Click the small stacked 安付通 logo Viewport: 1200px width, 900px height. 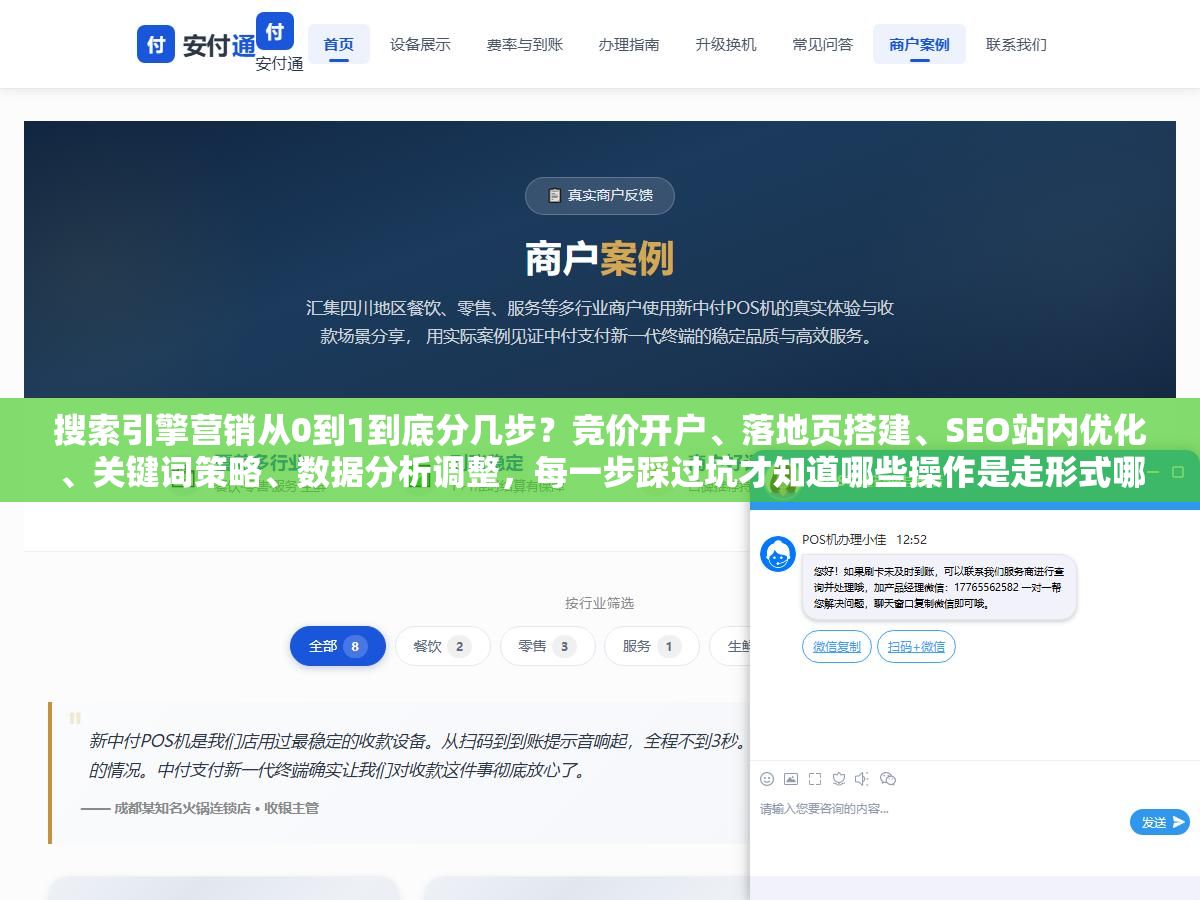[278, 42]
